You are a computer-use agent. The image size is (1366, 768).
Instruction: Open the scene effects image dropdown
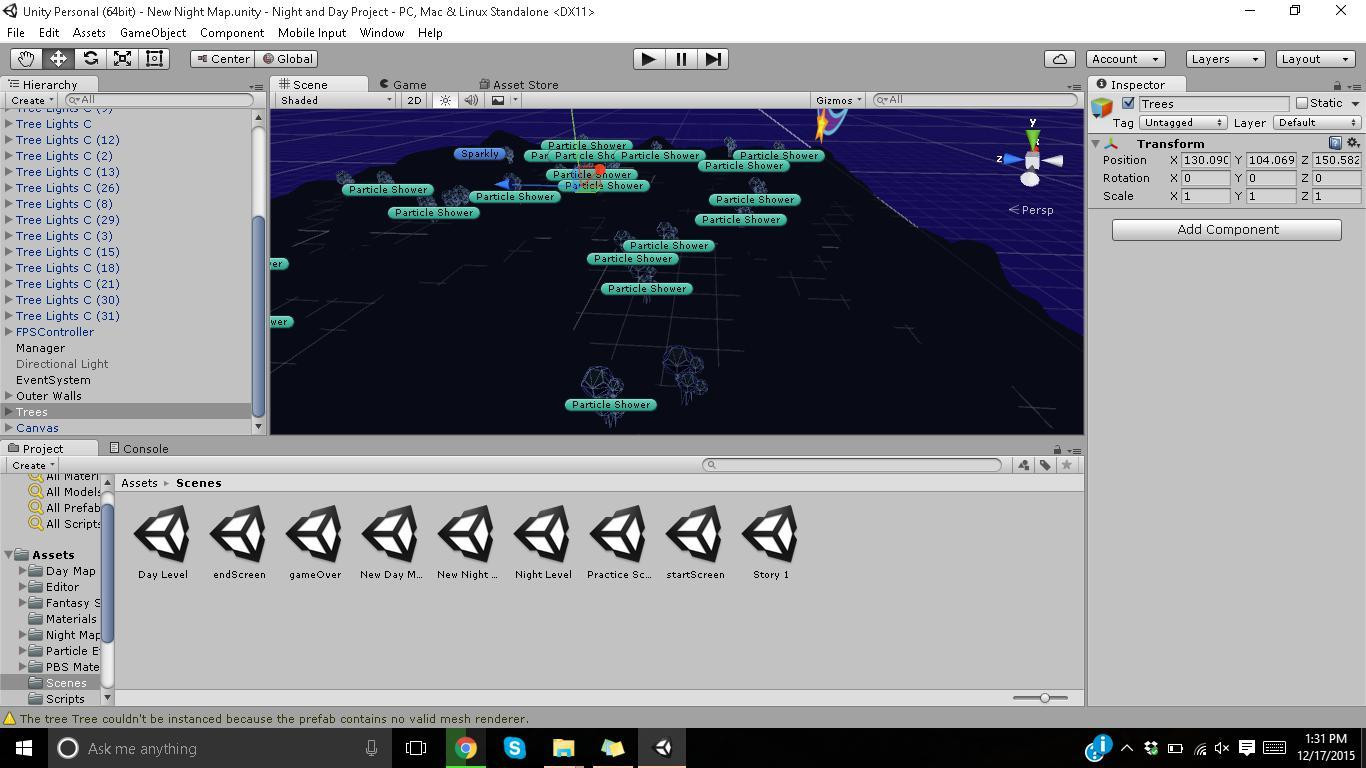coord(504,100)
